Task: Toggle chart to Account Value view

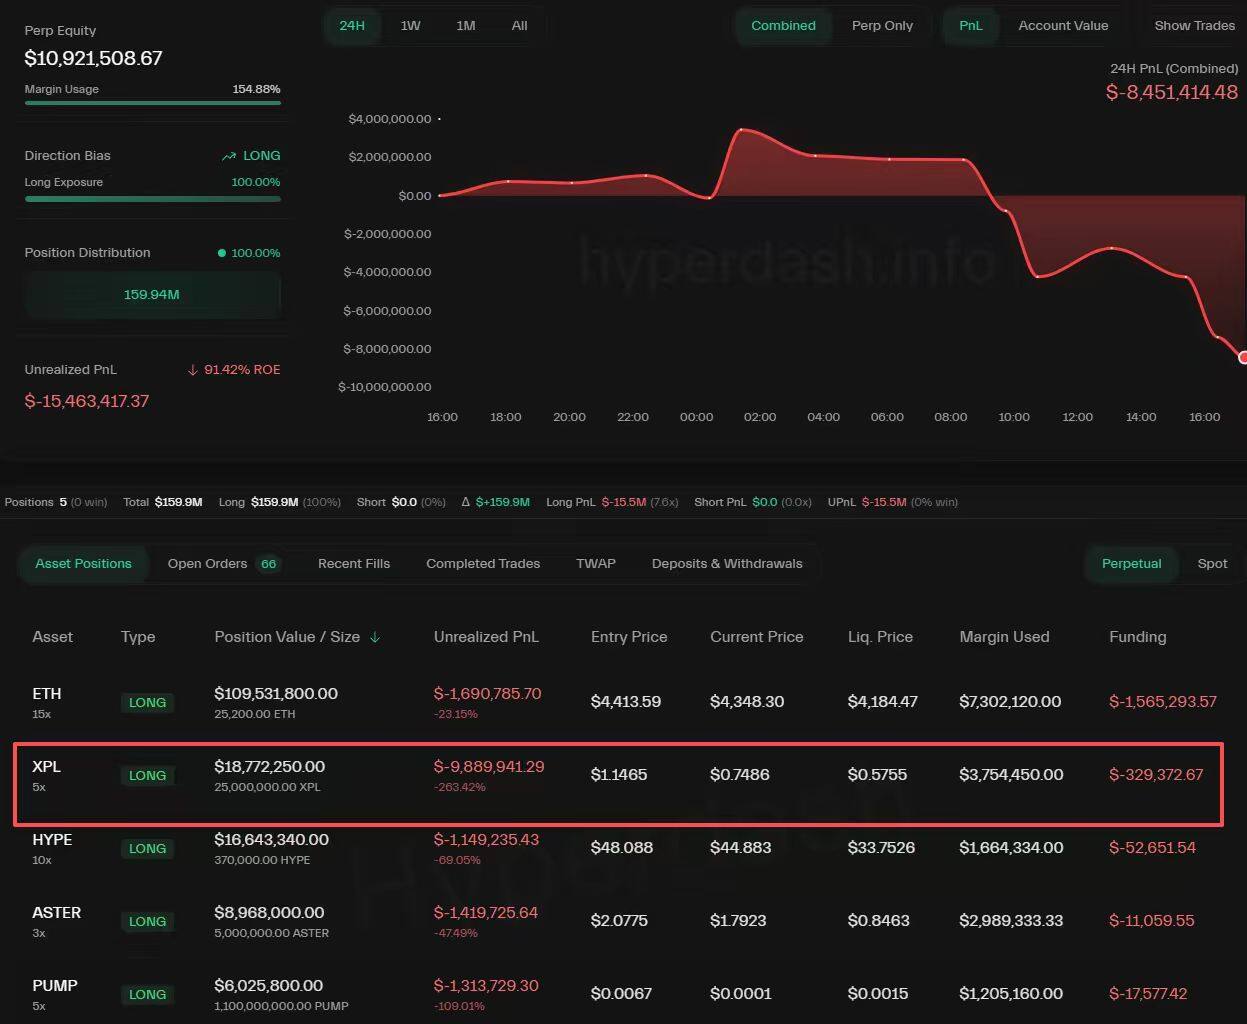Action: click(x=1063, y=26)
